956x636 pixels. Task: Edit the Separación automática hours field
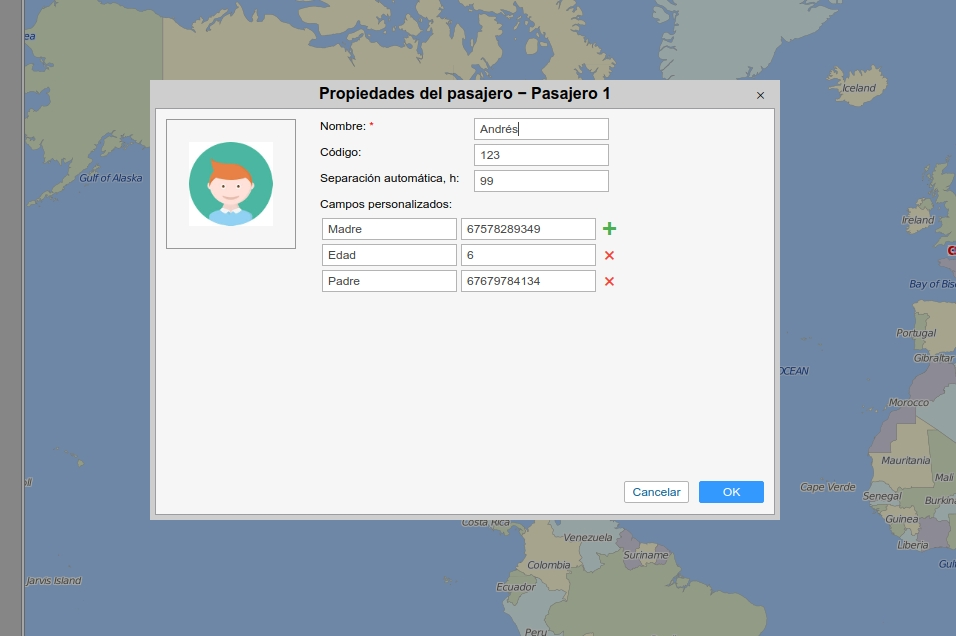[540, 181]
